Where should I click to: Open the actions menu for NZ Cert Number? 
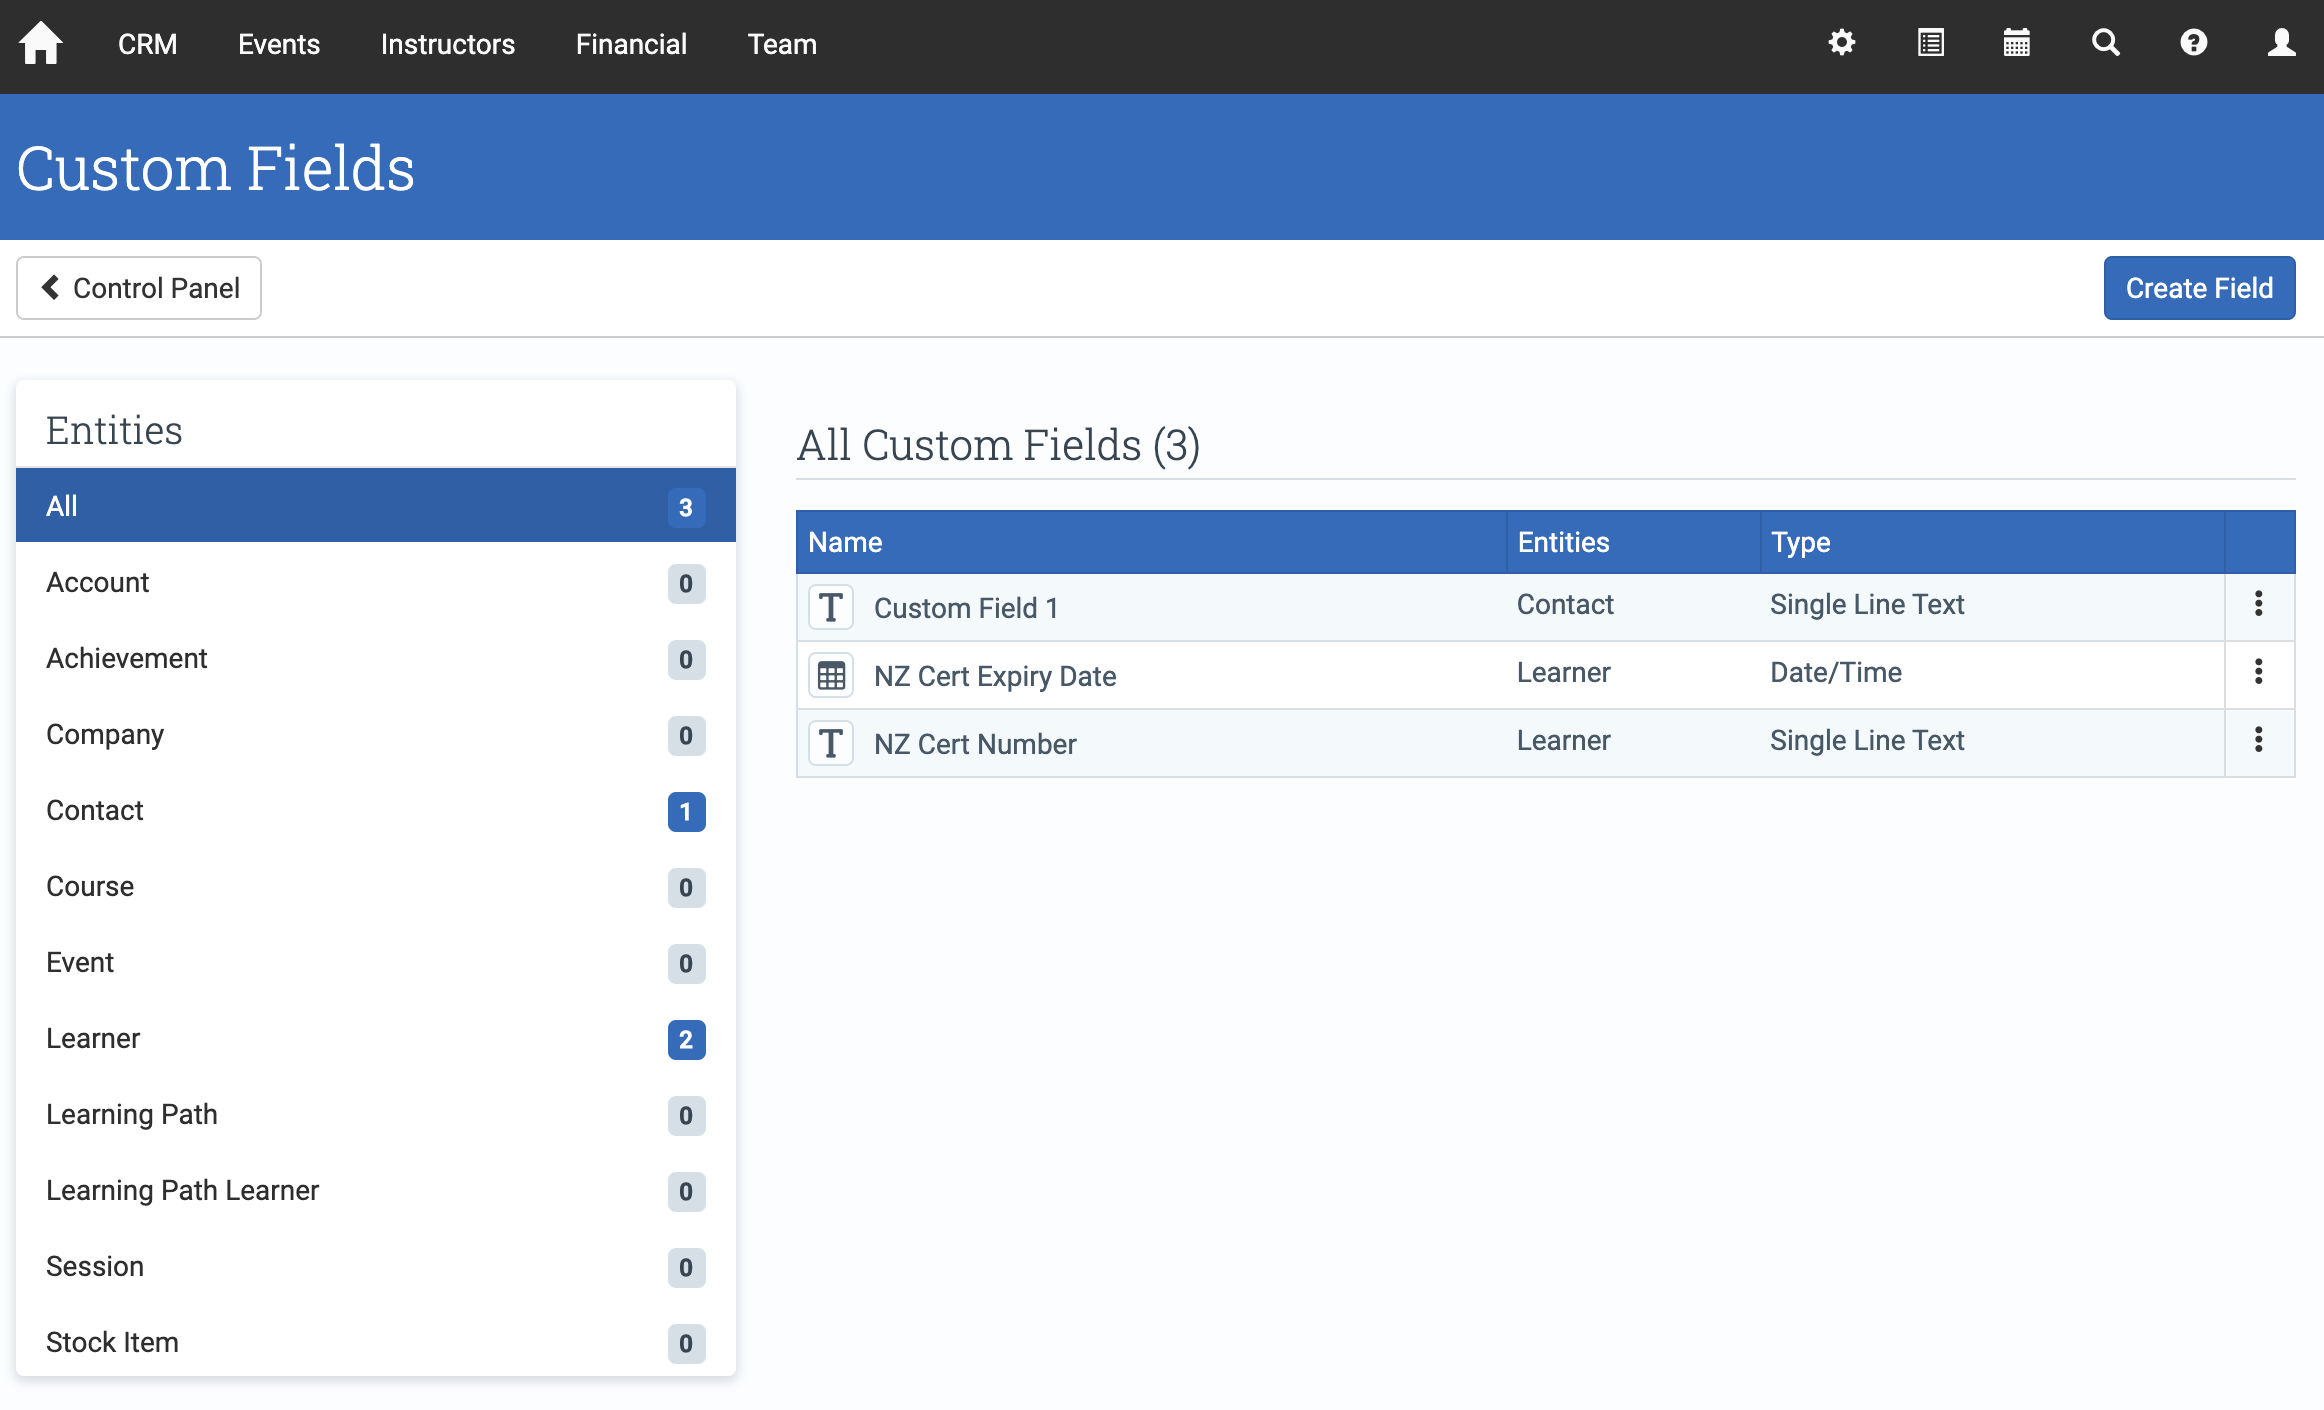pyautogui.click(x=2259, y=740)
